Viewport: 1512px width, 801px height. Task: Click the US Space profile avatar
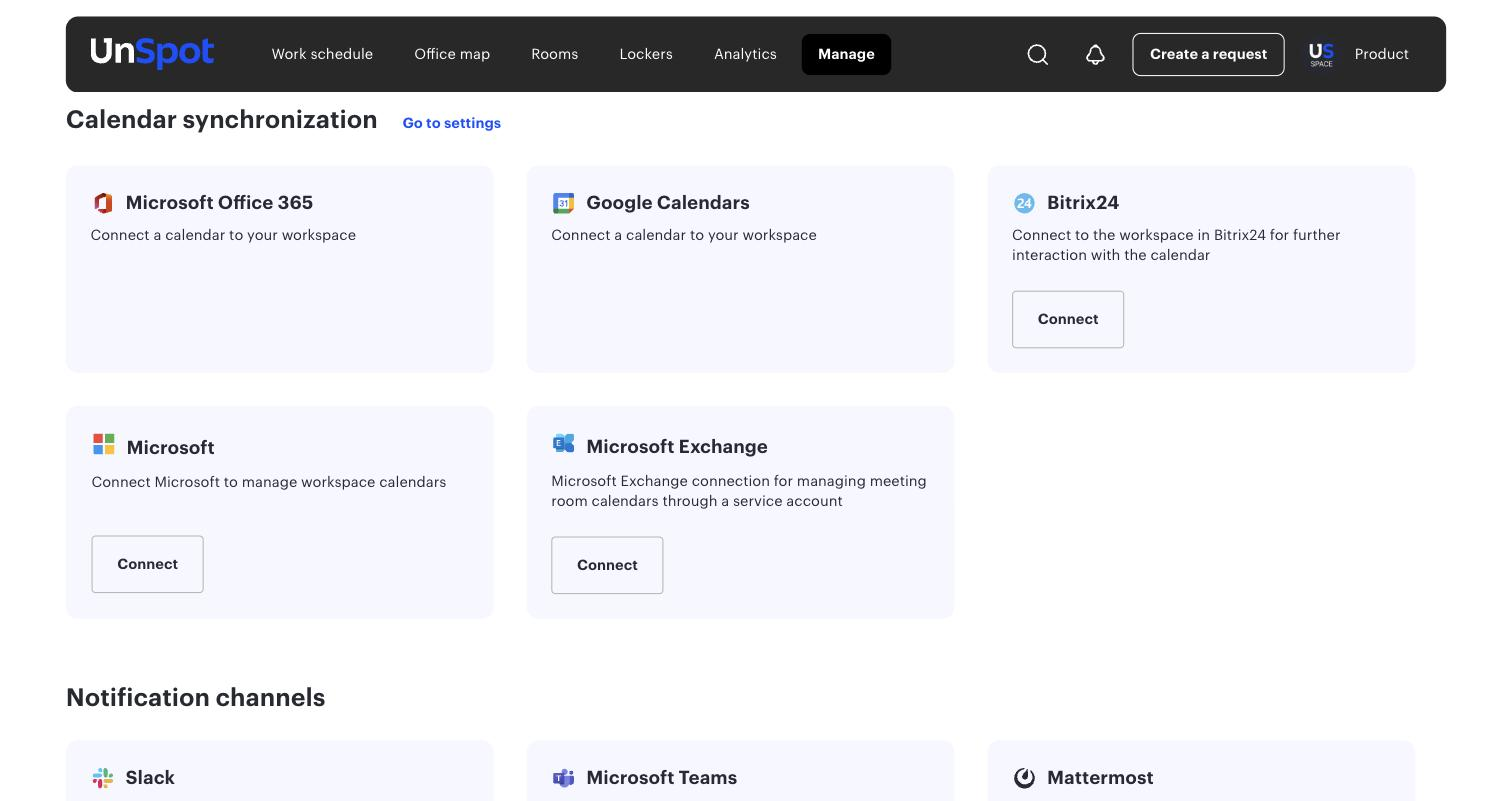(1321, 55)
